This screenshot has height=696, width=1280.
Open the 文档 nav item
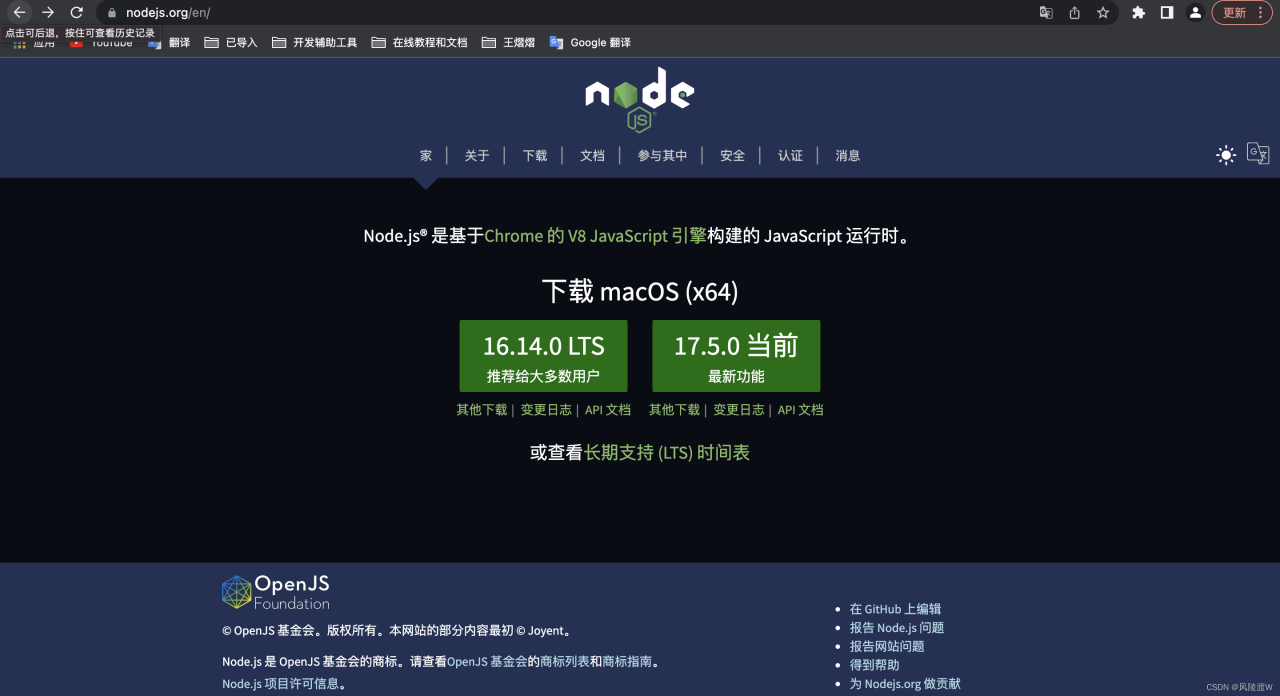[593, 155]
